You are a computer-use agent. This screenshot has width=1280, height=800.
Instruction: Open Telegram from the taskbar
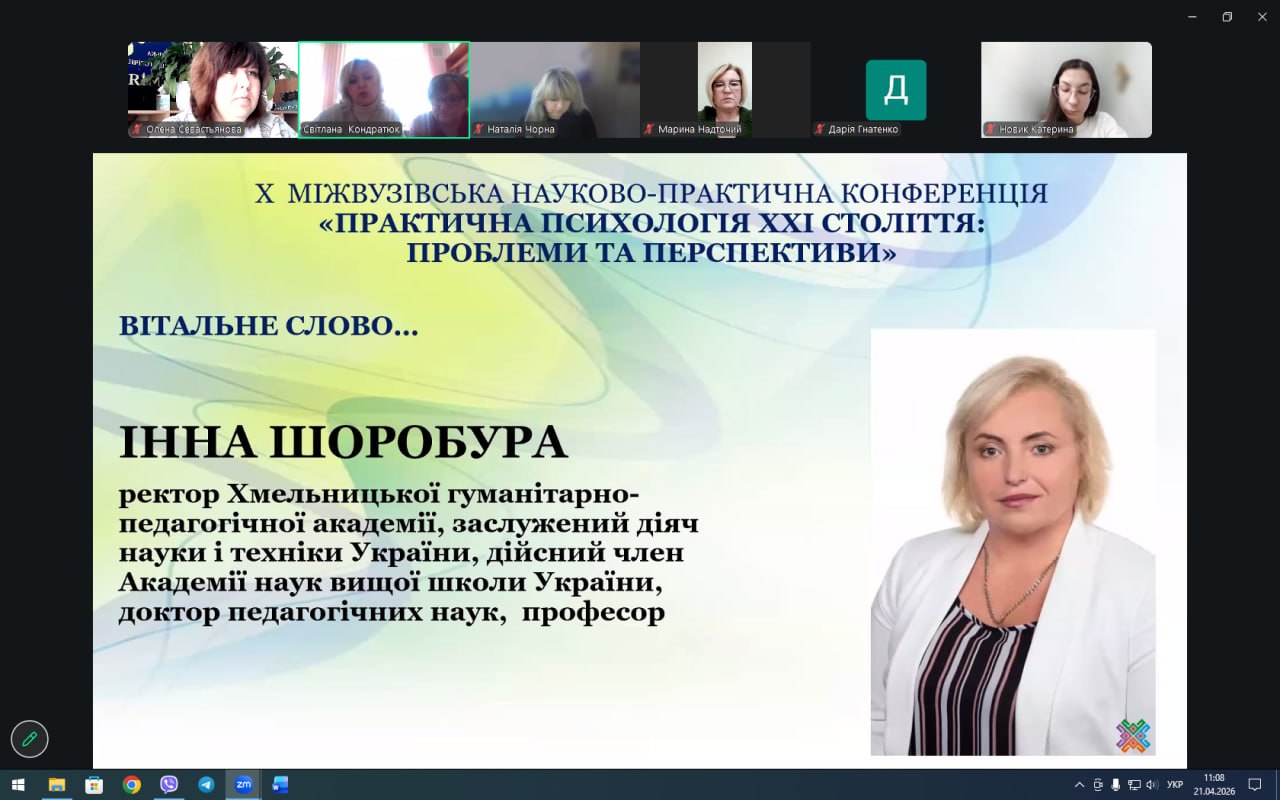[x=206, y=785]
